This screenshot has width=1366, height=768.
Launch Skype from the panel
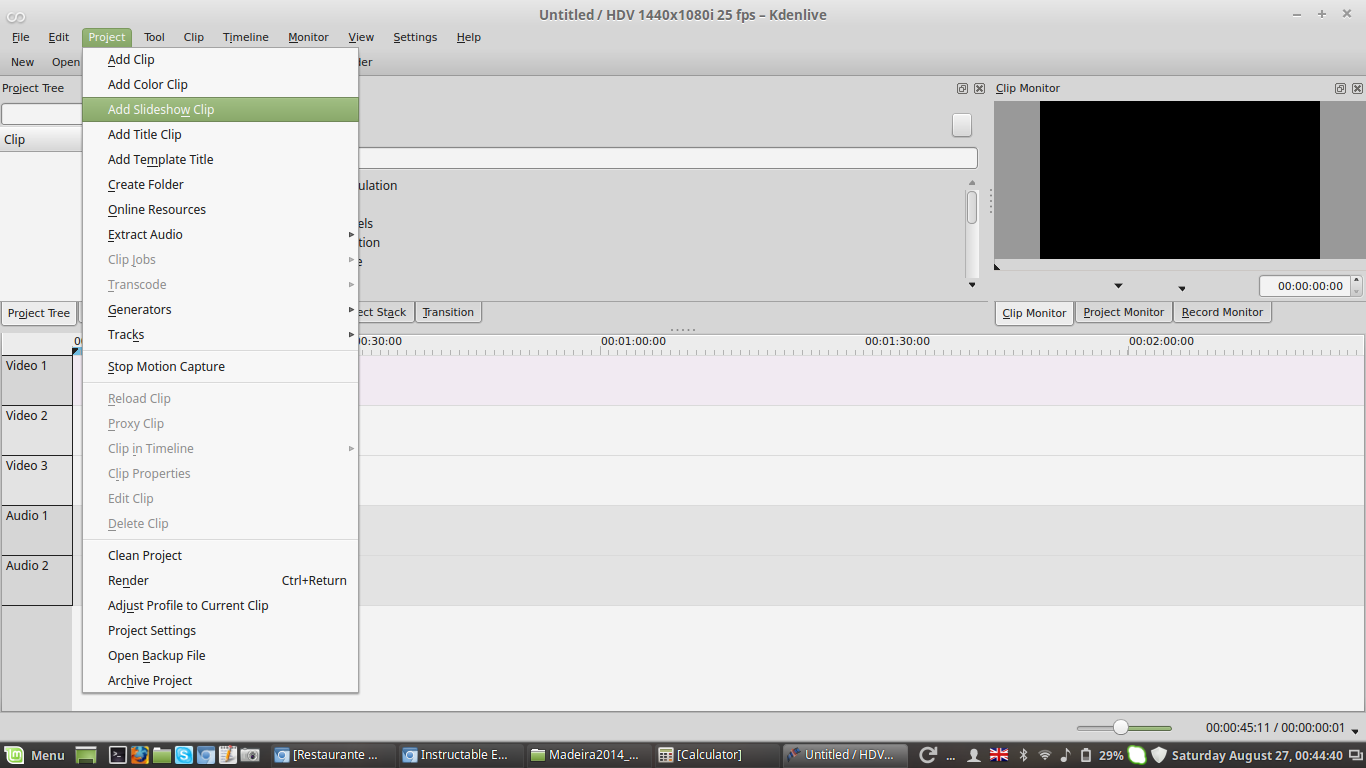coord(184,755)
